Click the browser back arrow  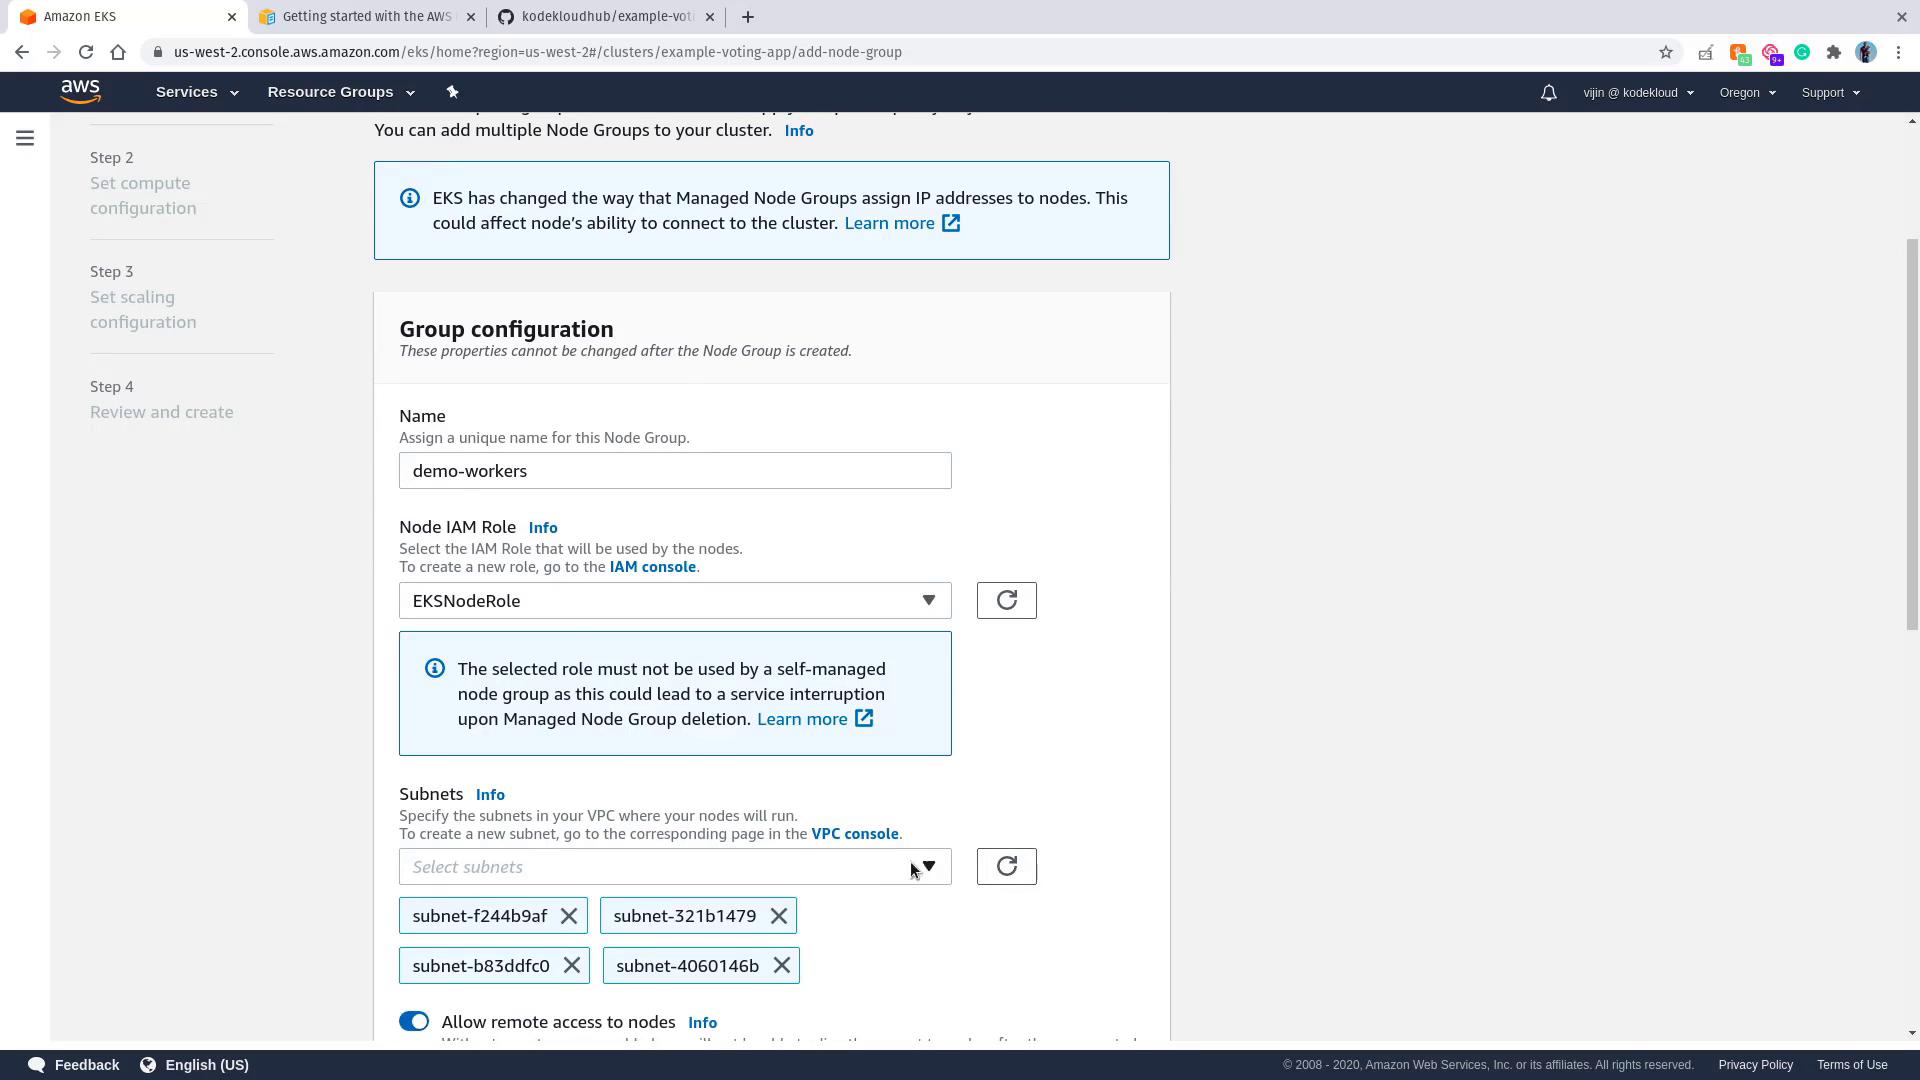pyautogui.click(x=22, y=52)
